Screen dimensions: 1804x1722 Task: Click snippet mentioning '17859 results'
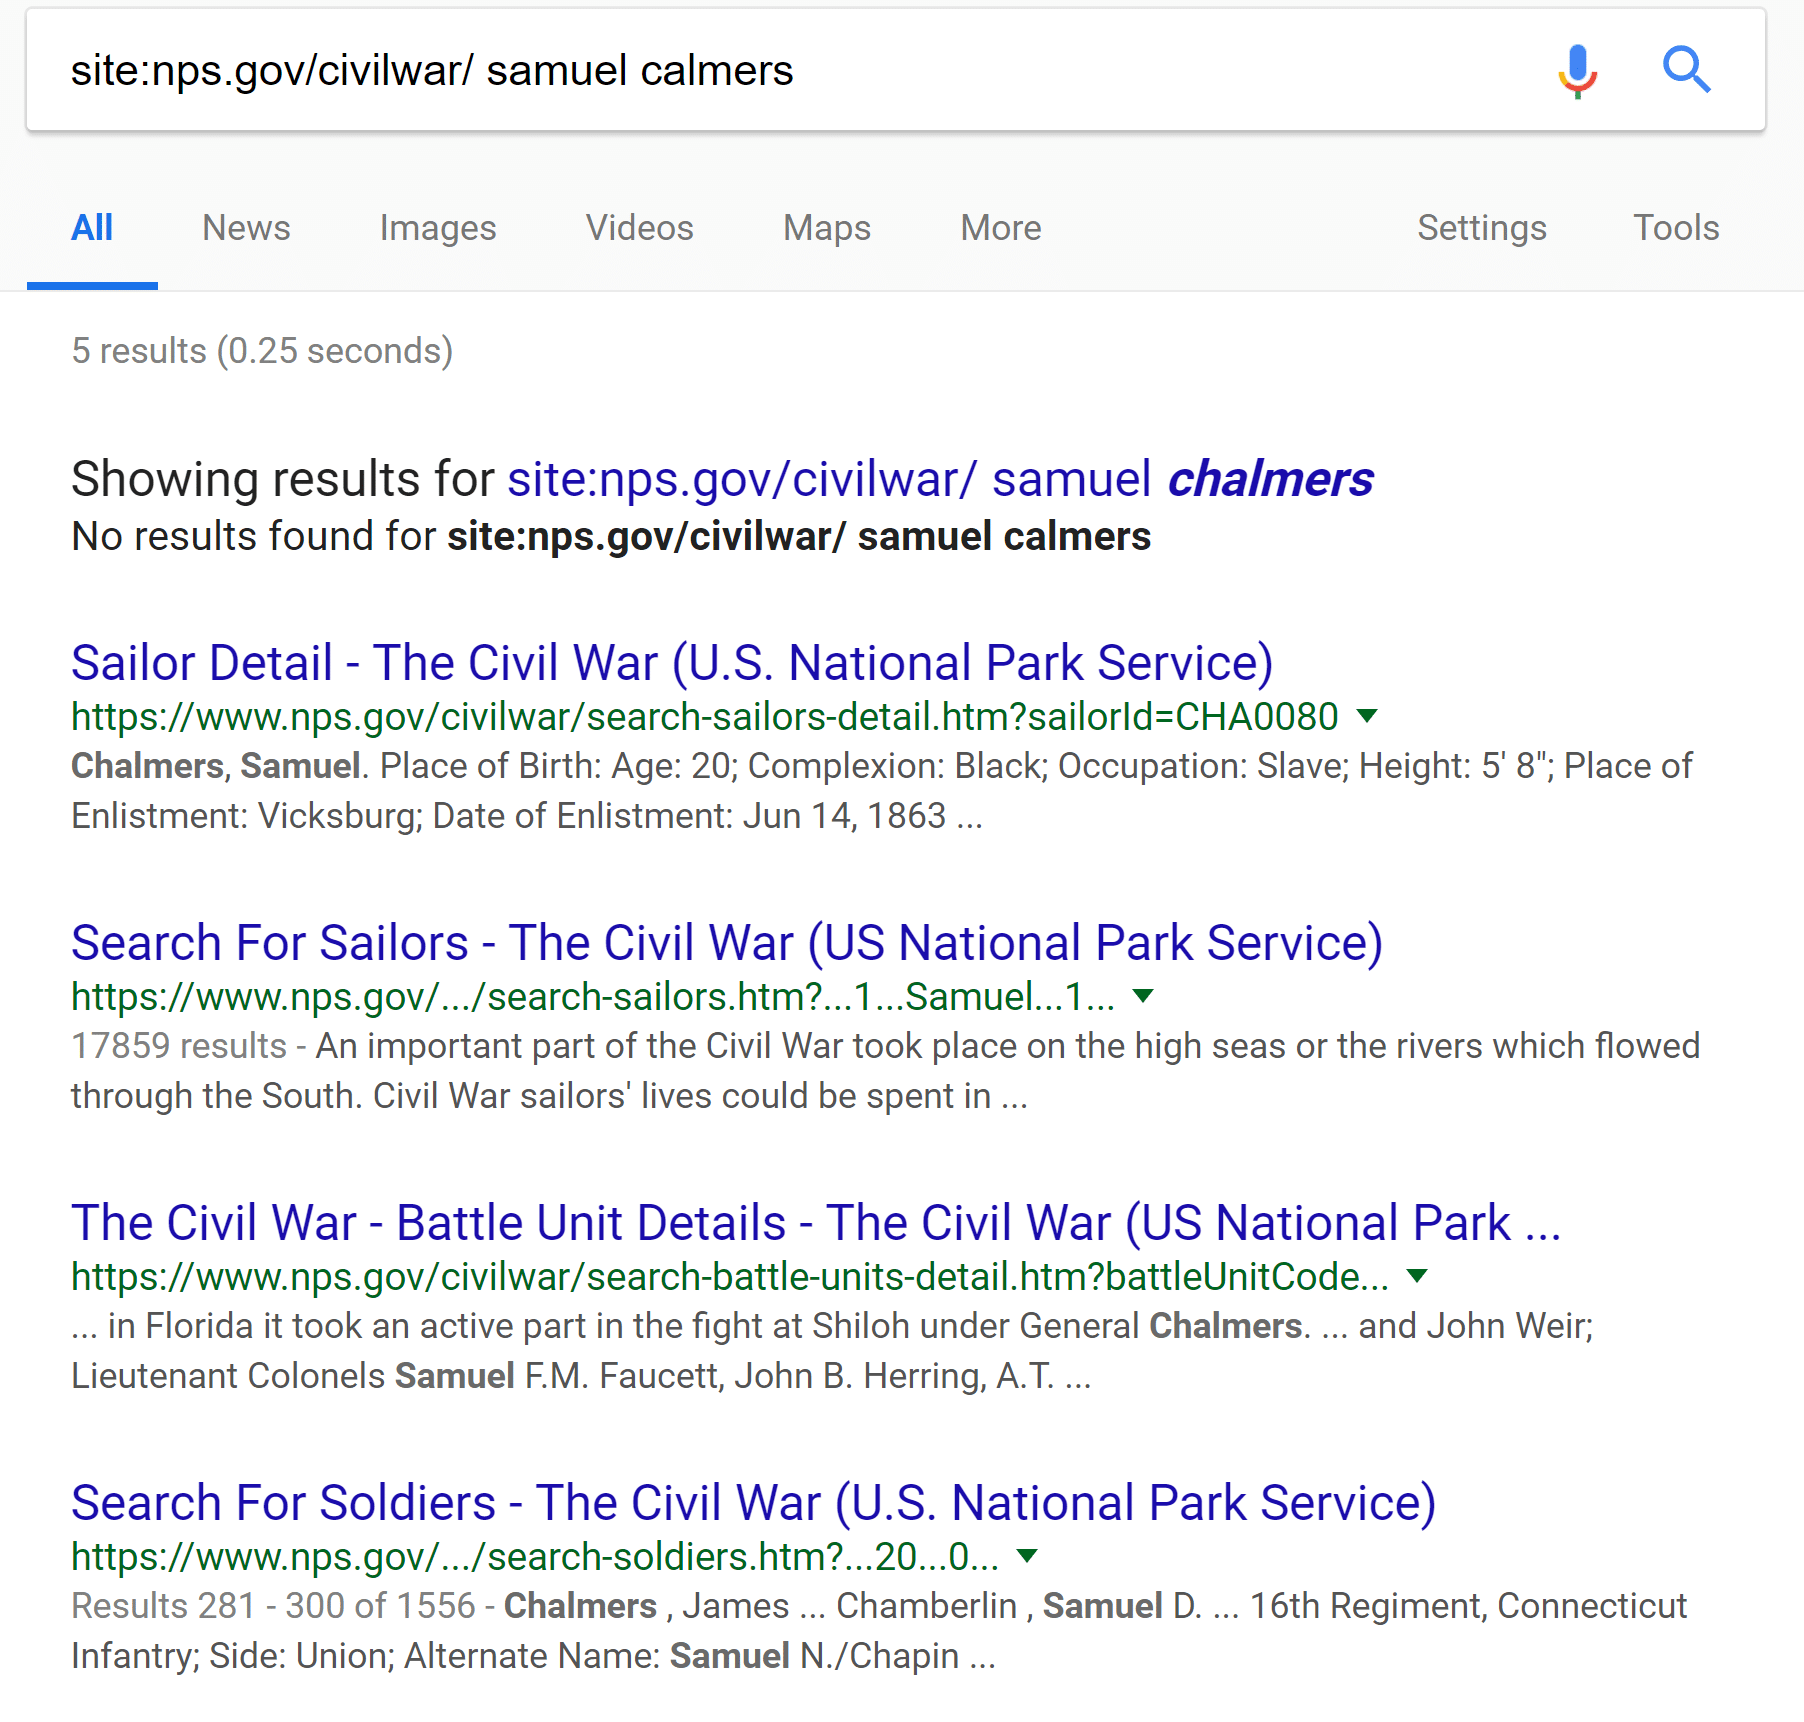coord(885,1071)
